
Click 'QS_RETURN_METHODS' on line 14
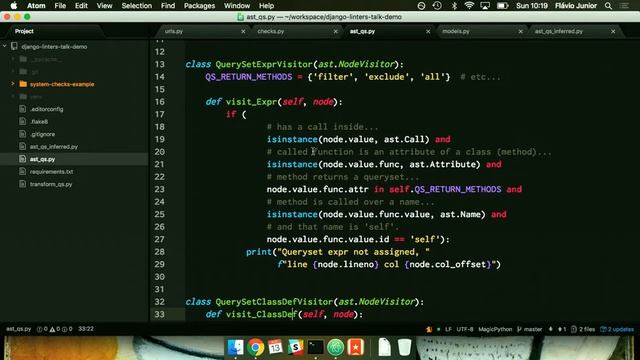(x=249, y=77)
